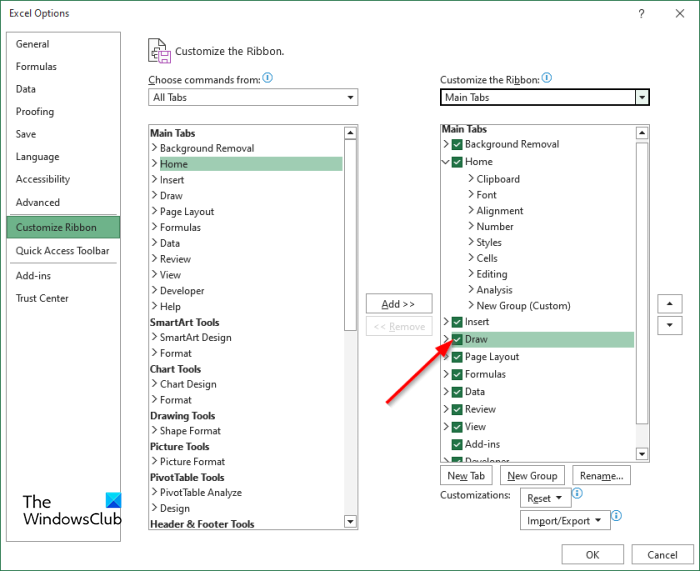Click the New Group button
The image size is (700, 571).
tap(532, 476)
